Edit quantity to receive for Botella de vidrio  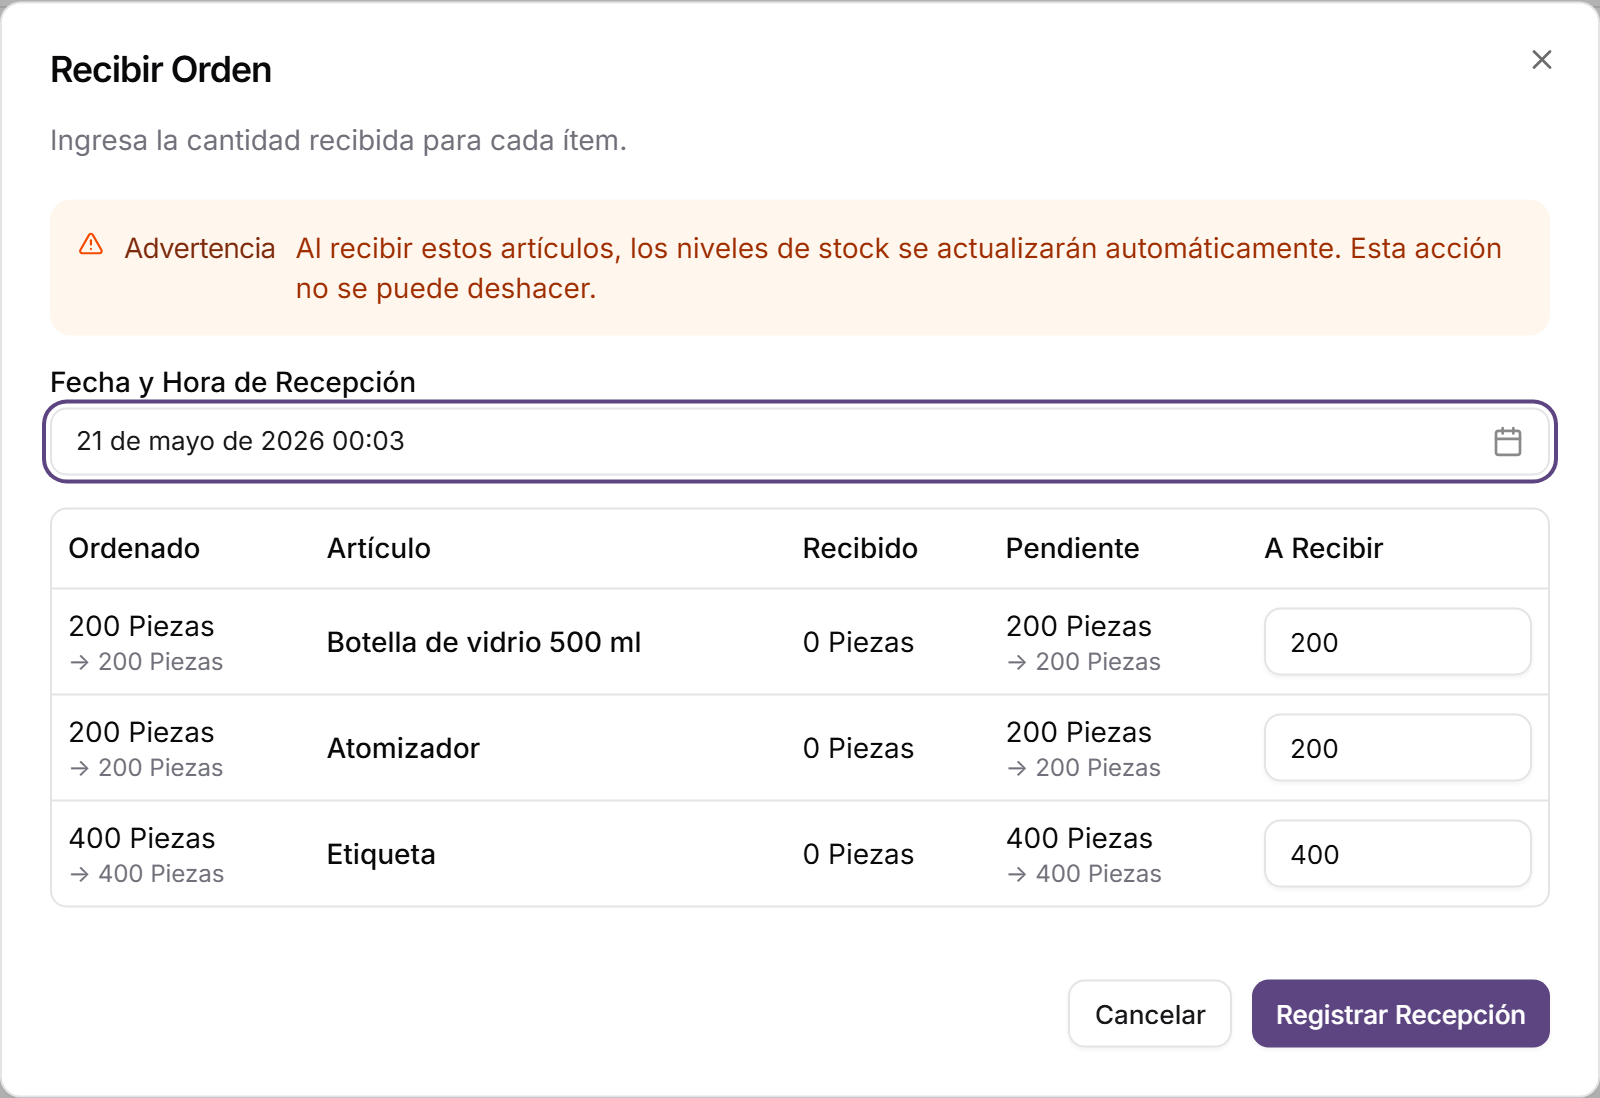[x=1397, y=642]
